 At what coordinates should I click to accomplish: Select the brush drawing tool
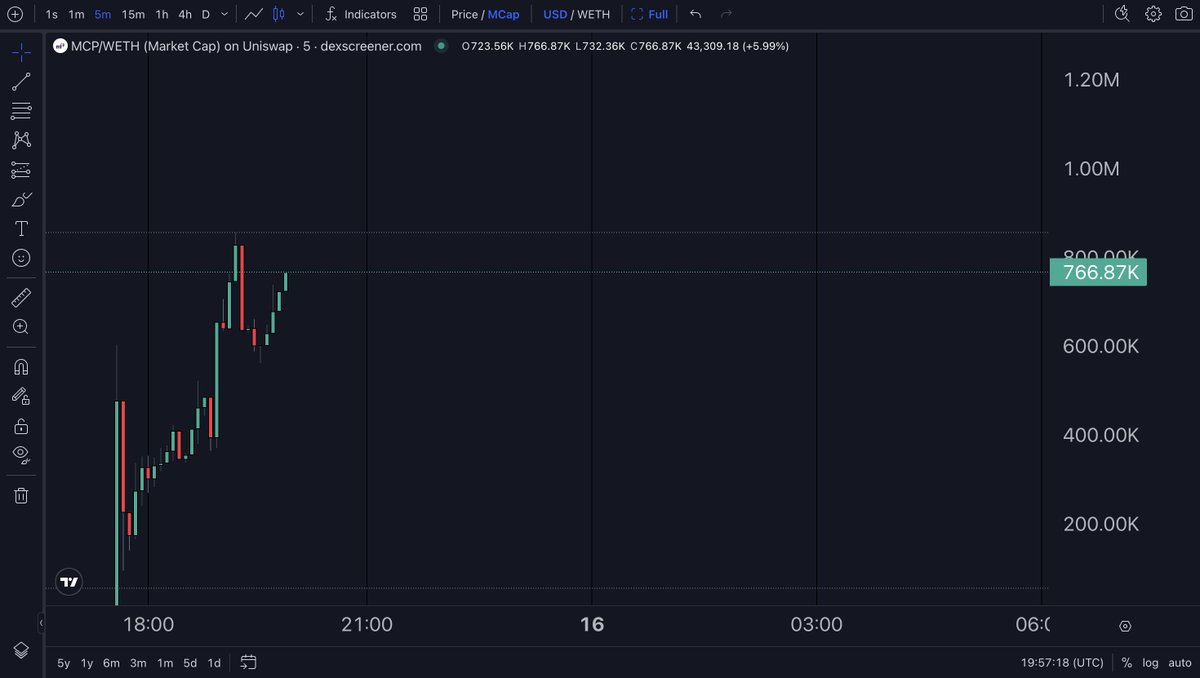pyautogui.click(x=21, y=199)
